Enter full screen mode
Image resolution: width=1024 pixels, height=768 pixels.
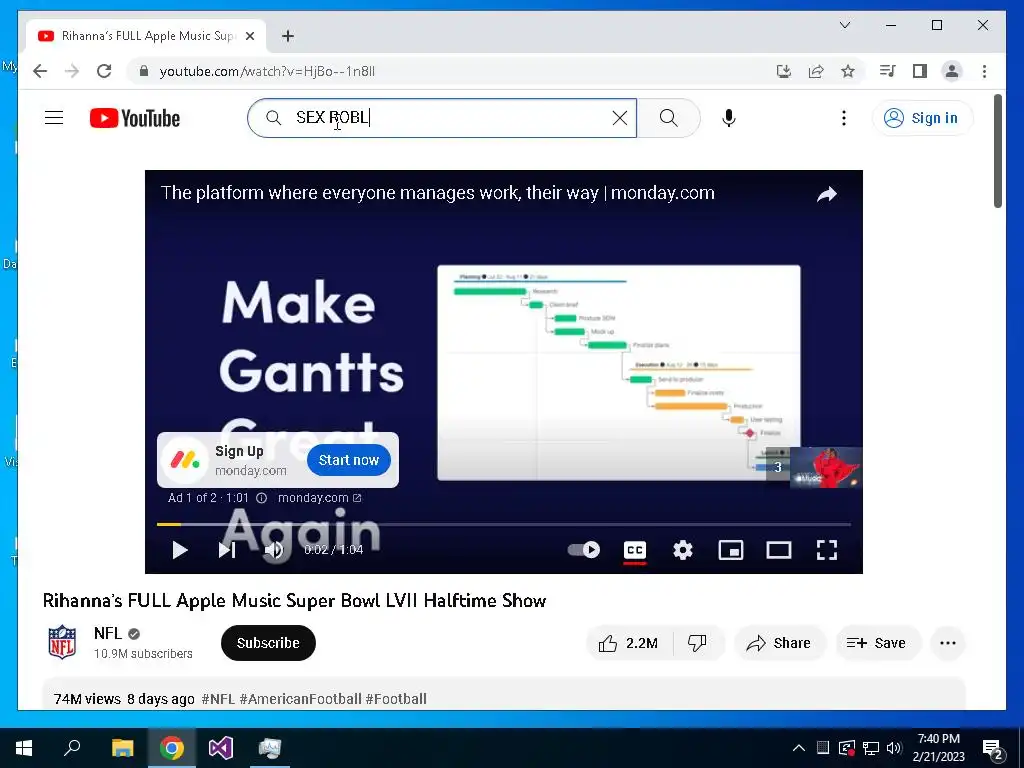[x=827, y=550]
